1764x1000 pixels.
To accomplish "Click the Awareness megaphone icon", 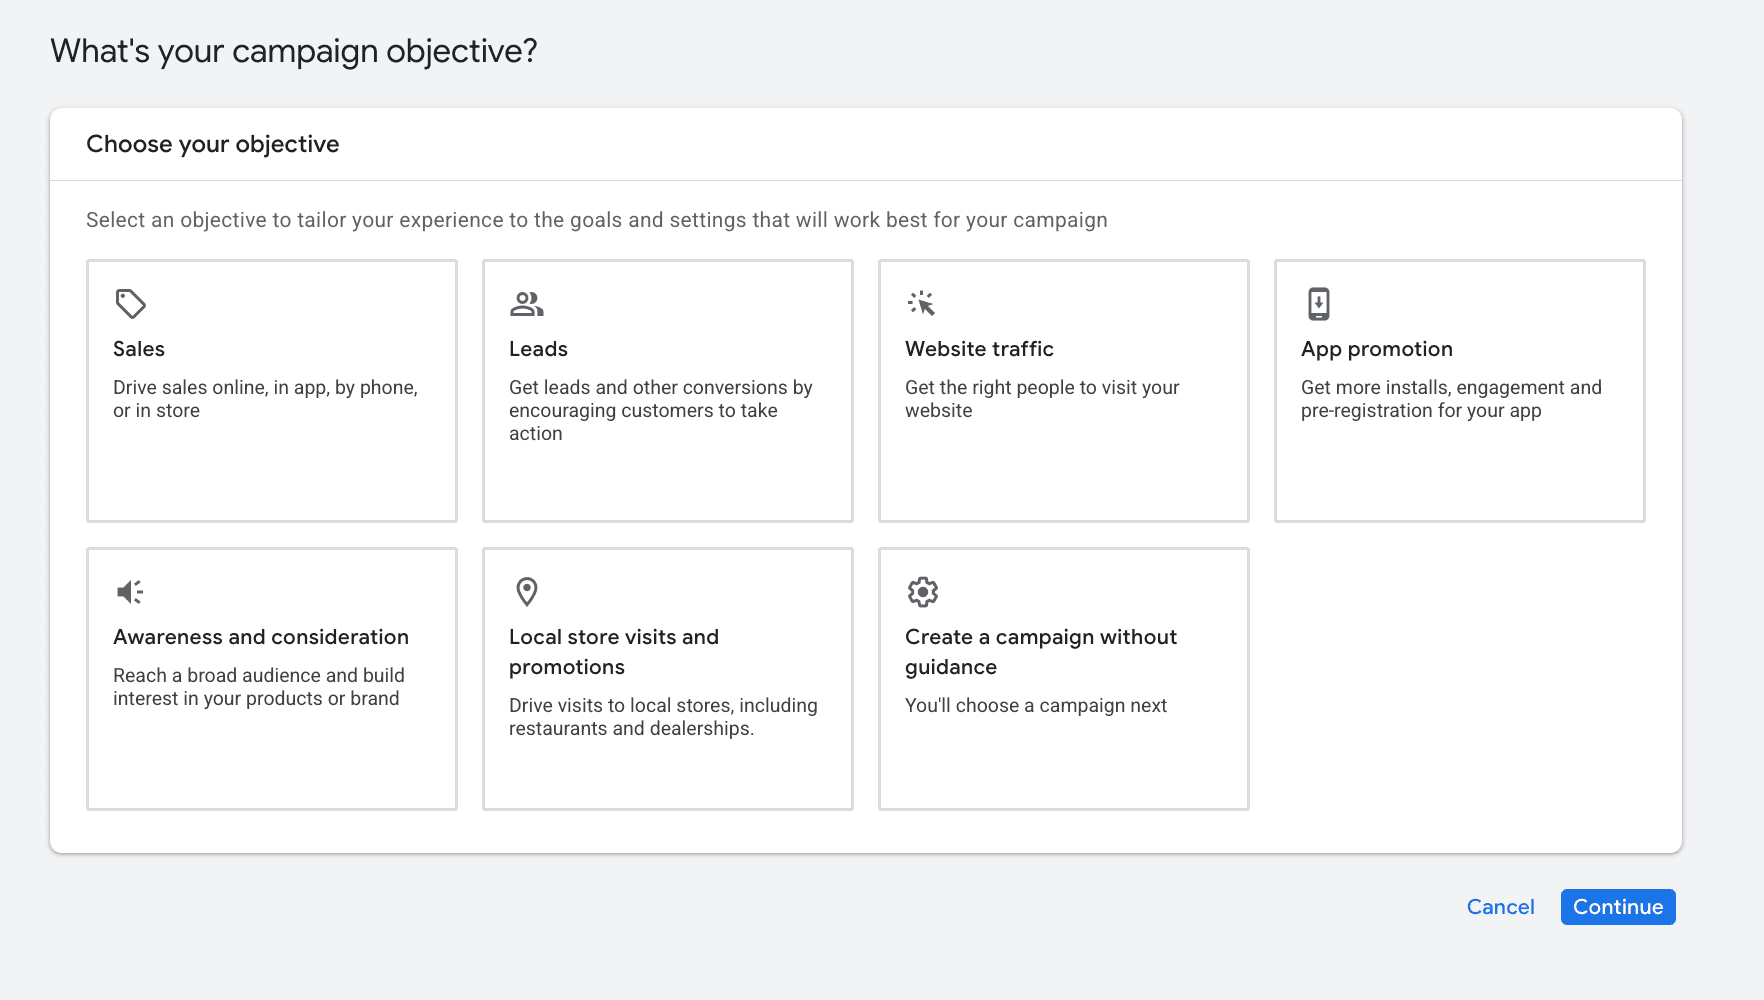I will click(x=130, y=592).
